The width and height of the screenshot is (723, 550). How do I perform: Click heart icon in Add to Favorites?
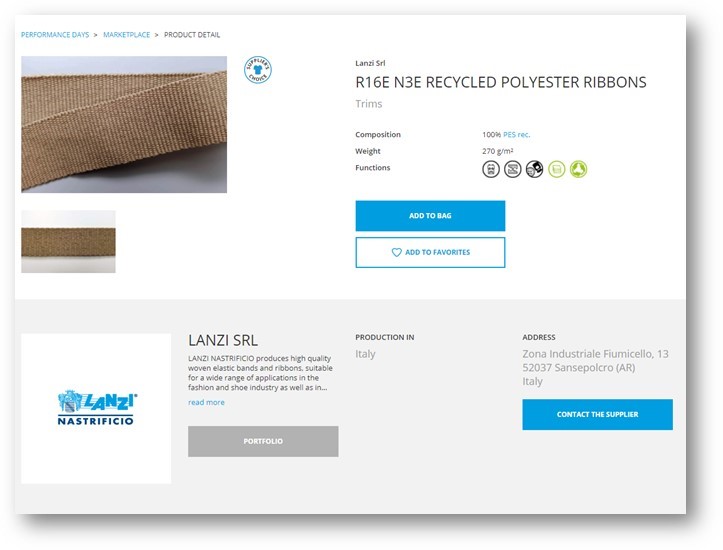pos(397,252)
